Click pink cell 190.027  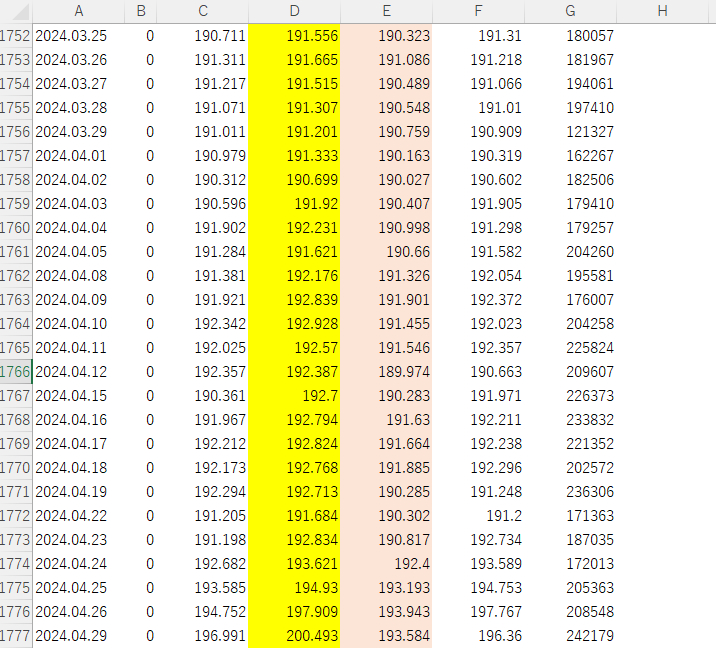386,180
